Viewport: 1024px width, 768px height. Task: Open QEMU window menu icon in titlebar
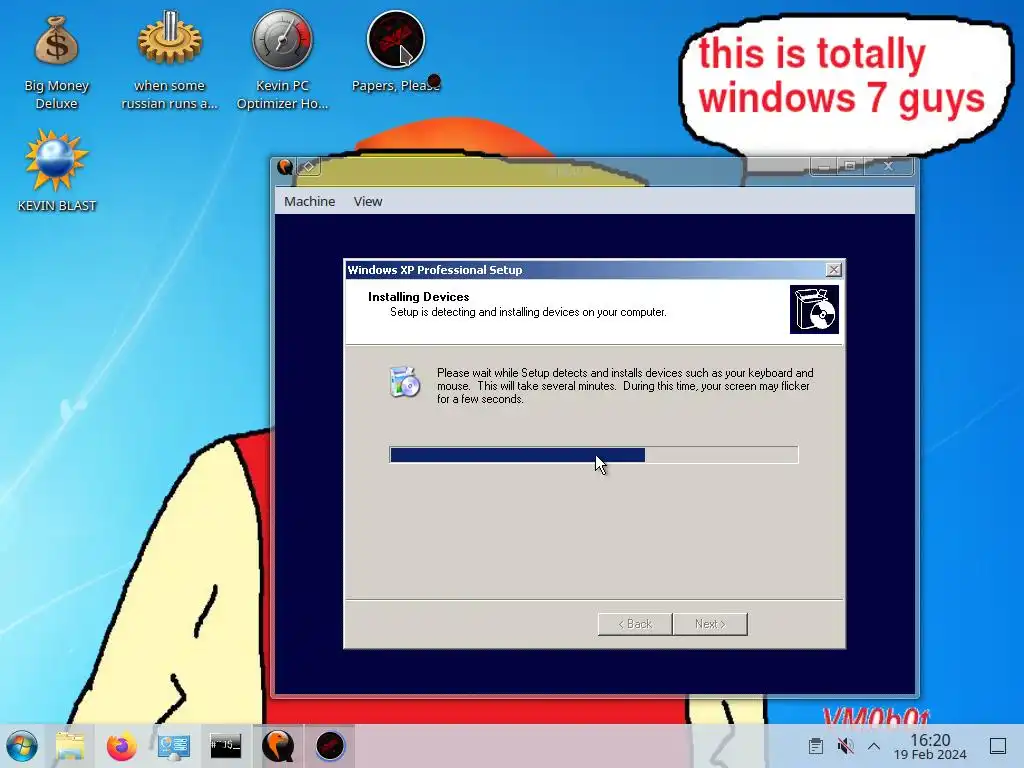pyautogui.click(x=285, y=167)
